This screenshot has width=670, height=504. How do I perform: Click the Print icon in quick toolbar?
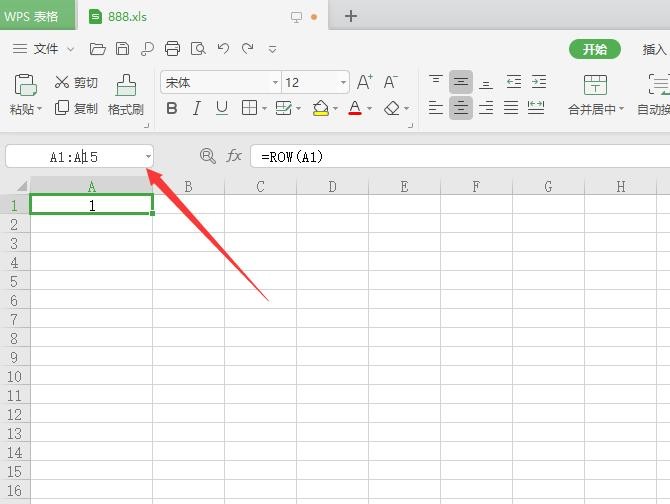(x=172, y=49)
